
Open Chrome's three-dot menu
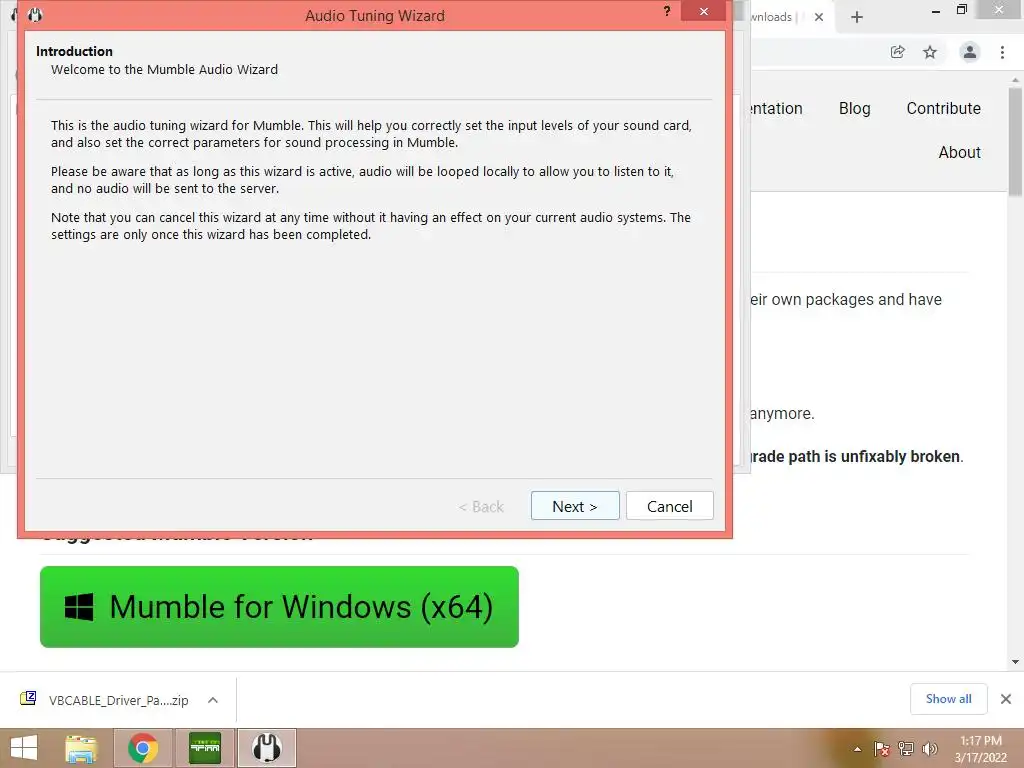point(1002,52)
